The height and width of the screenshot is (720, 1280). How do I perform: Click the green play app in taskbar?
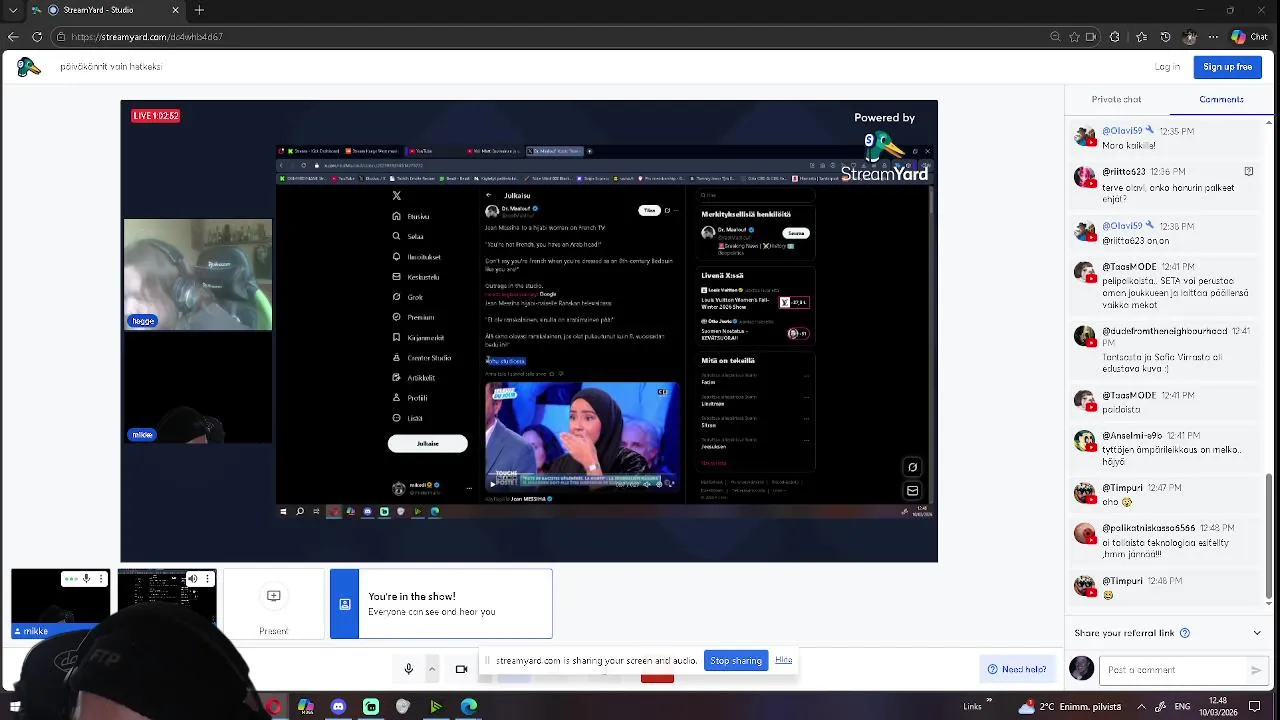[436, 707]
